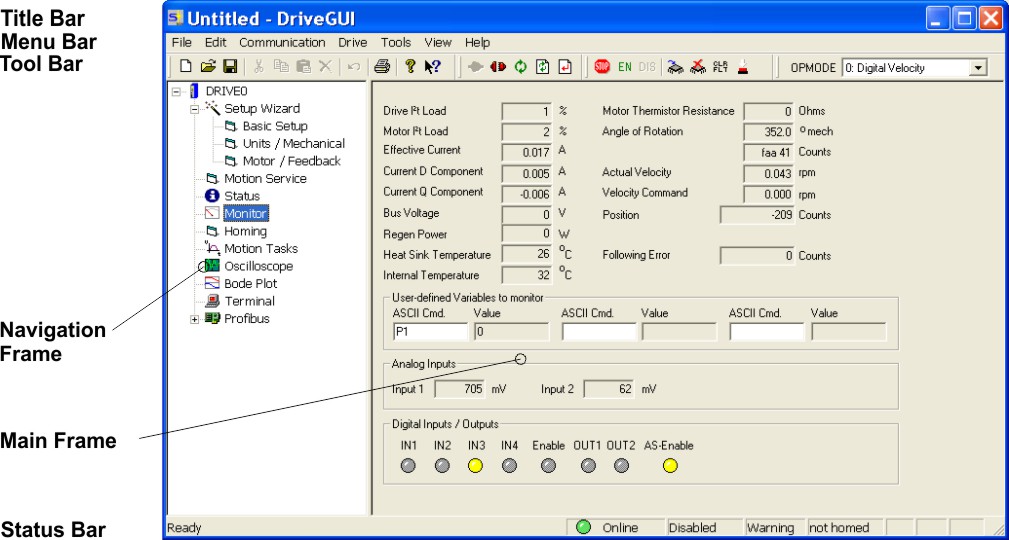The image size is (1009, 540).
Task: Click the AS-Enable yellow indicator
Action: coord(669,465)
